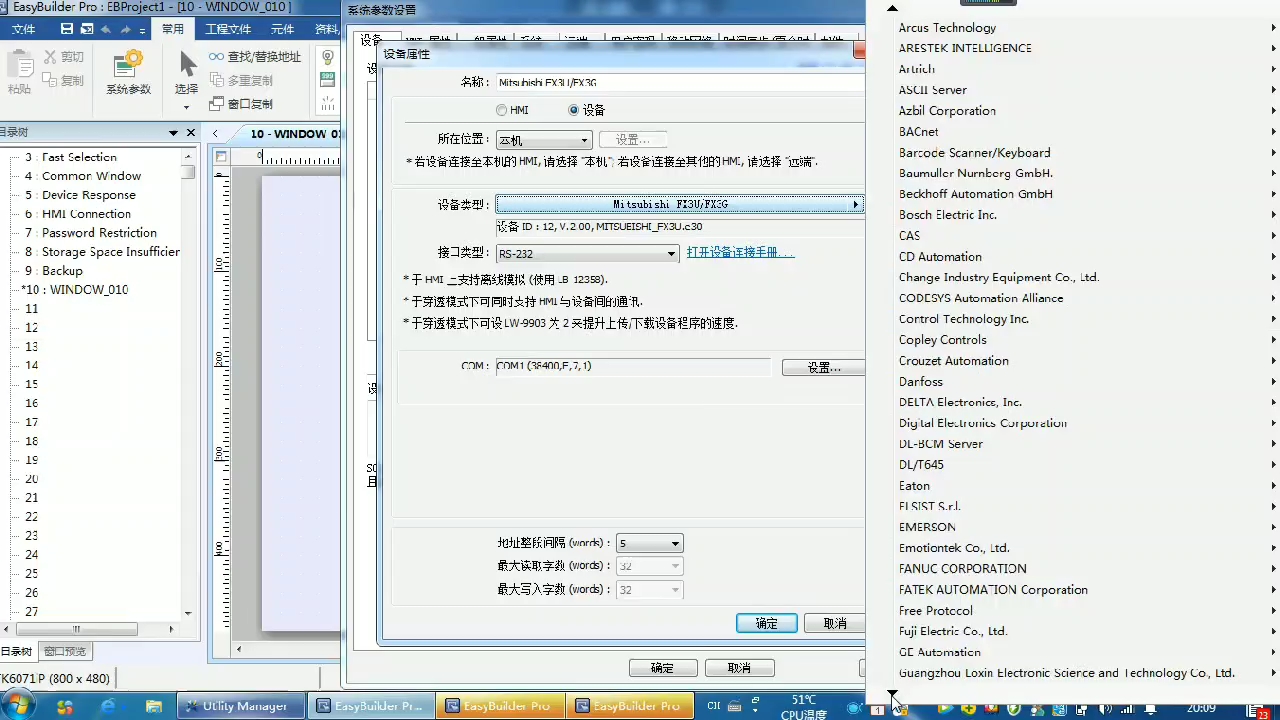Select the bit lamp bulb icon
This screenshot has width=1280, height=720.
pyautogui.click(x=327, y=57)
